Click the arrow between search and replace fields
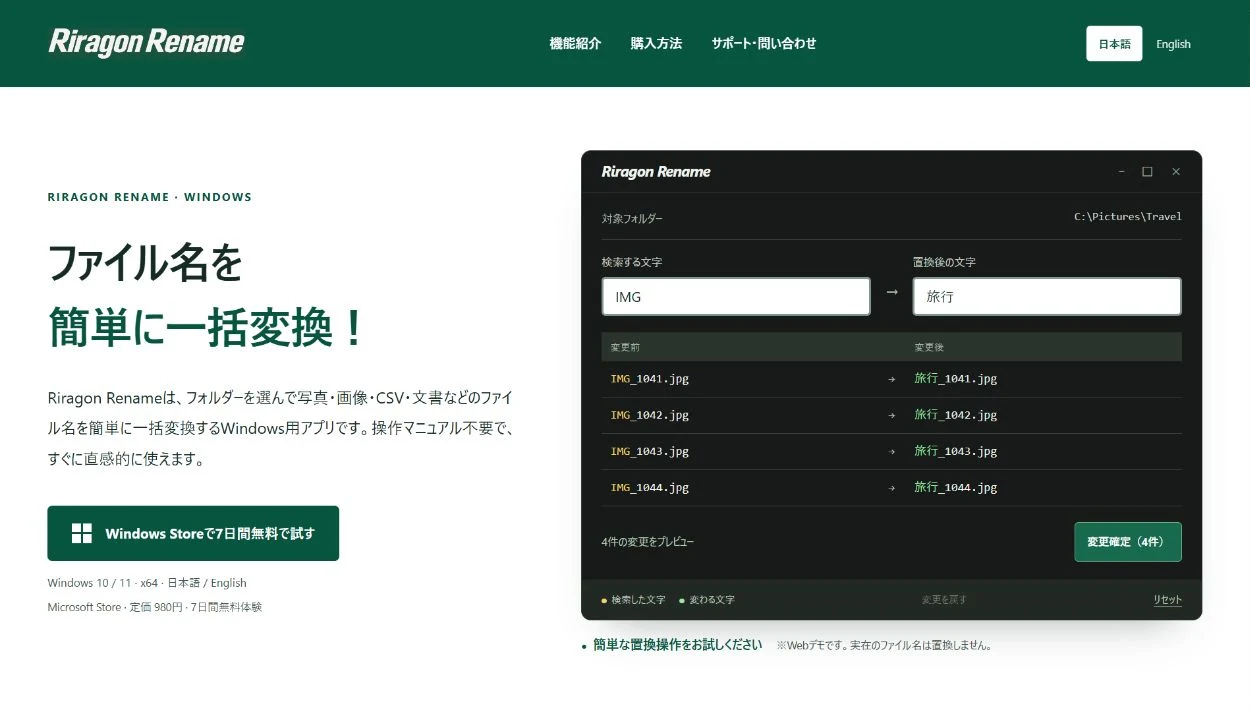 [x=892, y=293]
